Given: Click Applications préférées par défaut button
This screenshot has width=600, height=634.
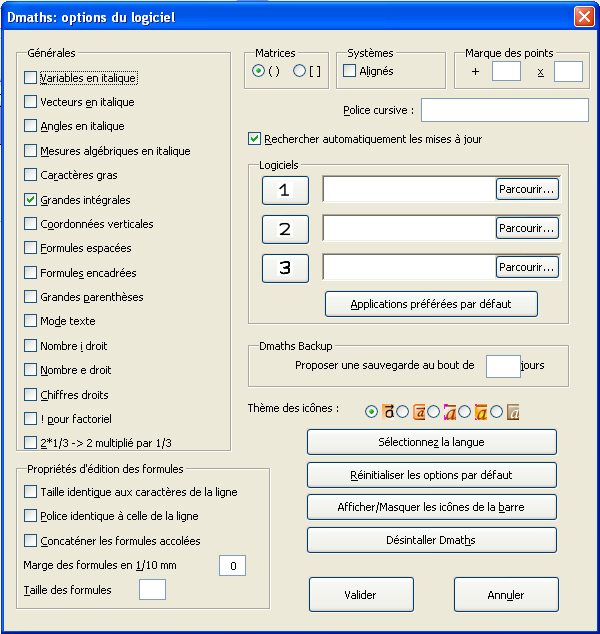Looking at the screenshot, I should pyautogui.click(x=431, y=304).
